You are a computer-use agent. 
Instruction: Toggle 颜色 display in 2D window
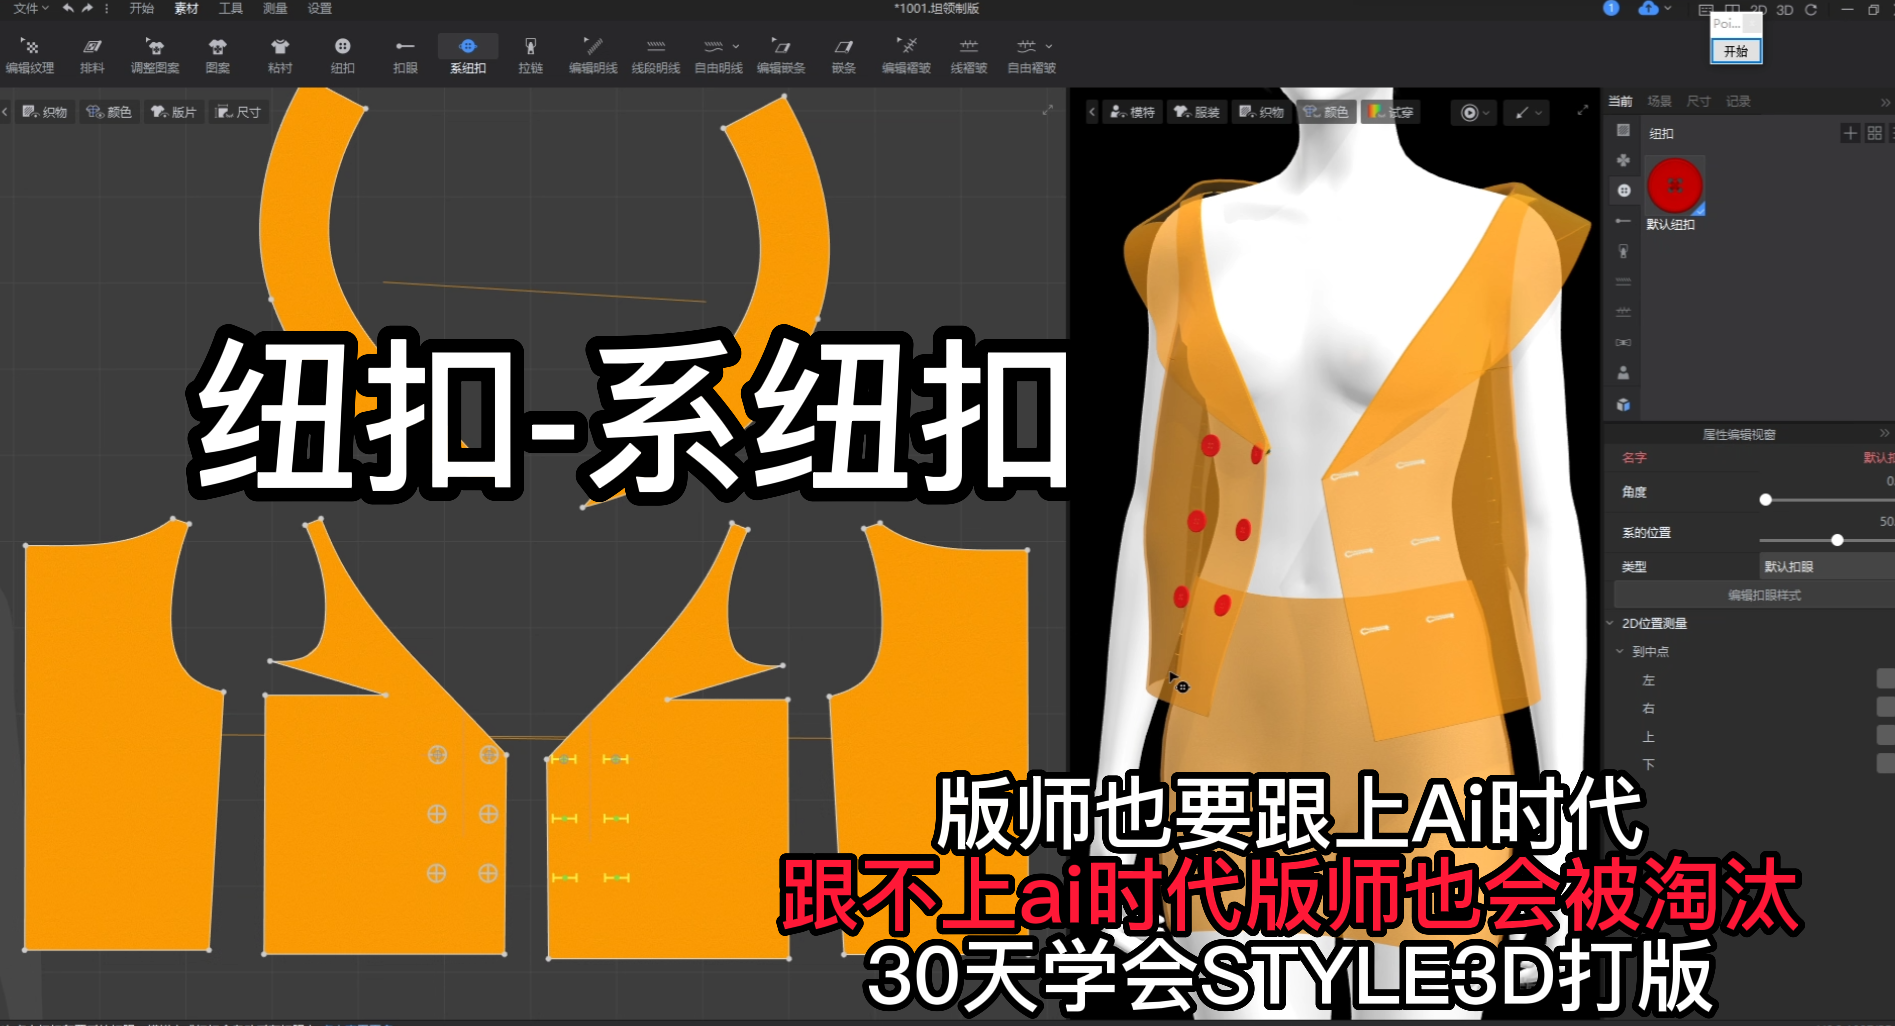[x=109, y=112]
